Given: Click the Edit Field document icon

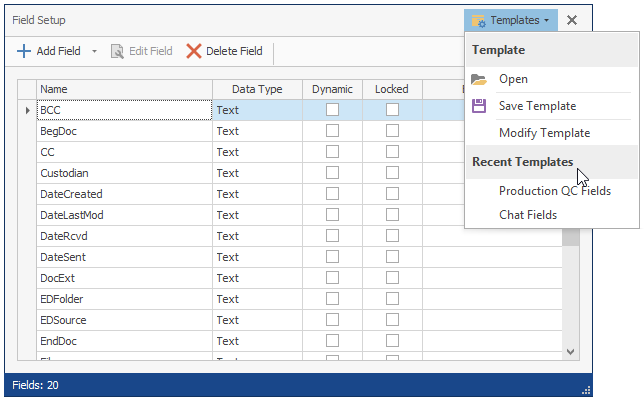Looking at the screenshot, I should coord(117,51).
